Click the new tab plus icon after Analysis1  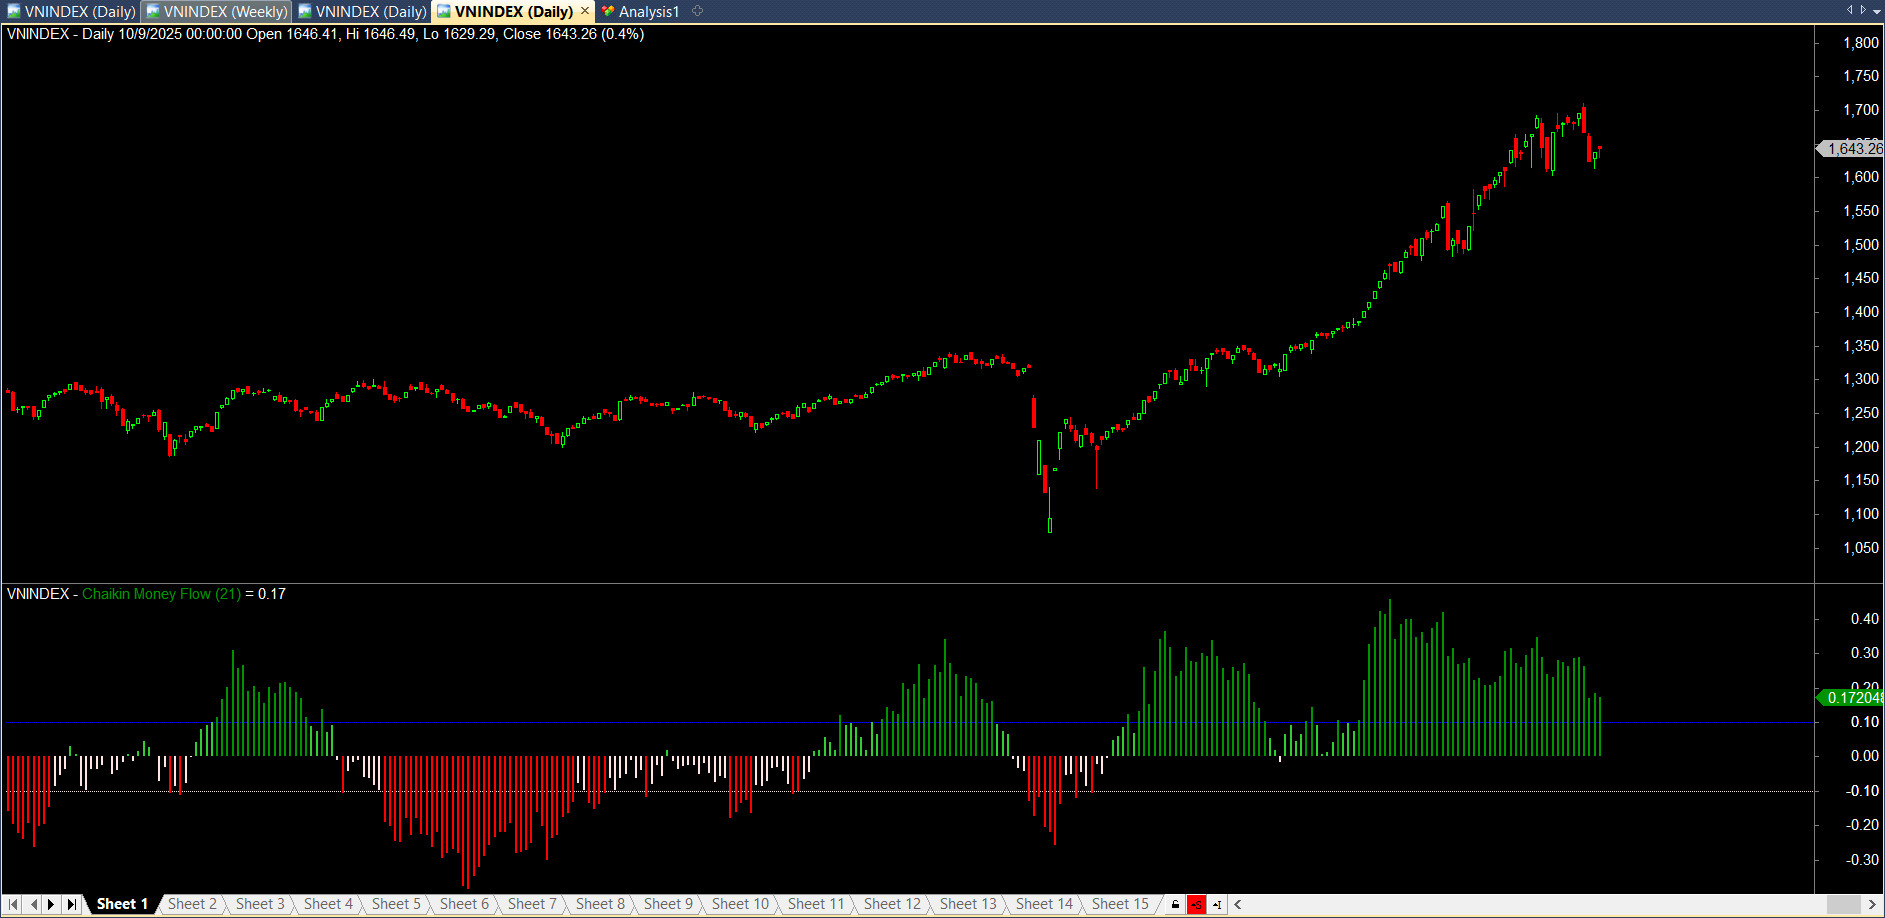pos(698,11)
